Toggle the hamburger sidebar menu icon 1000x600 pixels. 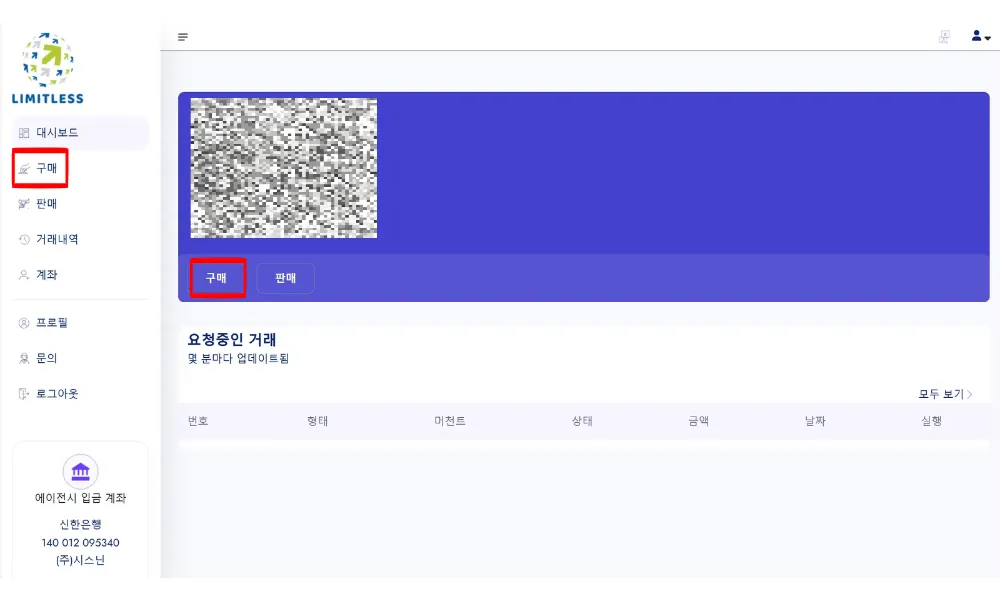(183, 37)
